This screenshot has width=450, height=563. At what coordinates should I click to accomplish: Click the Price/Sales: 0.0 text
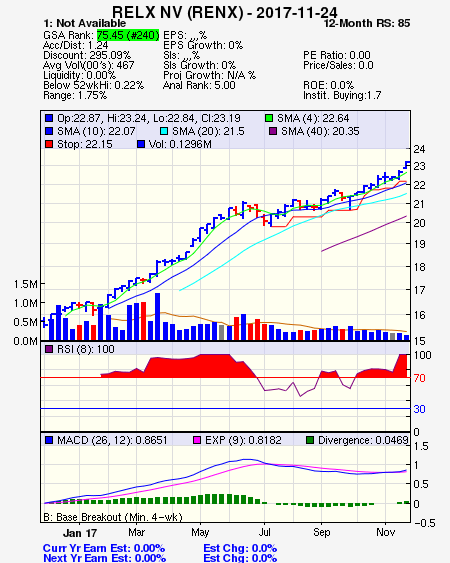pyautogui.click(x=338, y=65)
